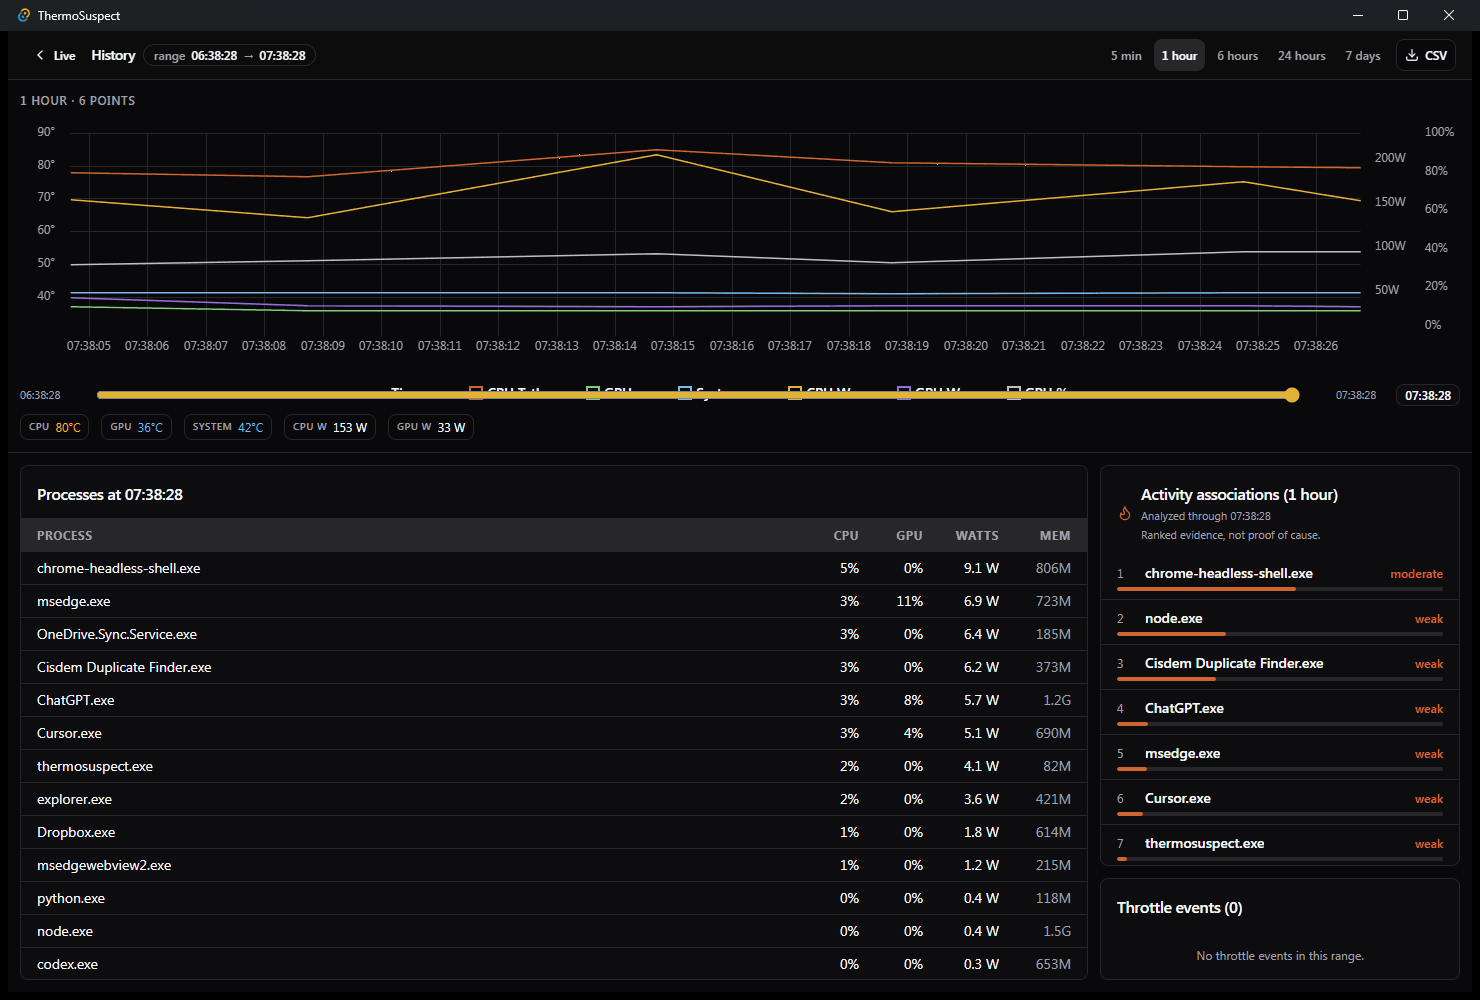Select the python.exe process row

tap(554, 898)
